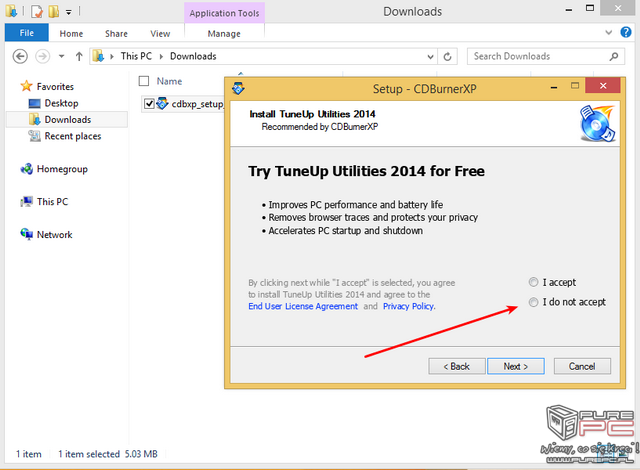Image resolution: width=640 pixels, height=470 pixels.
Task: Open Desktop in the navigation pane
Action: (61, 103)
